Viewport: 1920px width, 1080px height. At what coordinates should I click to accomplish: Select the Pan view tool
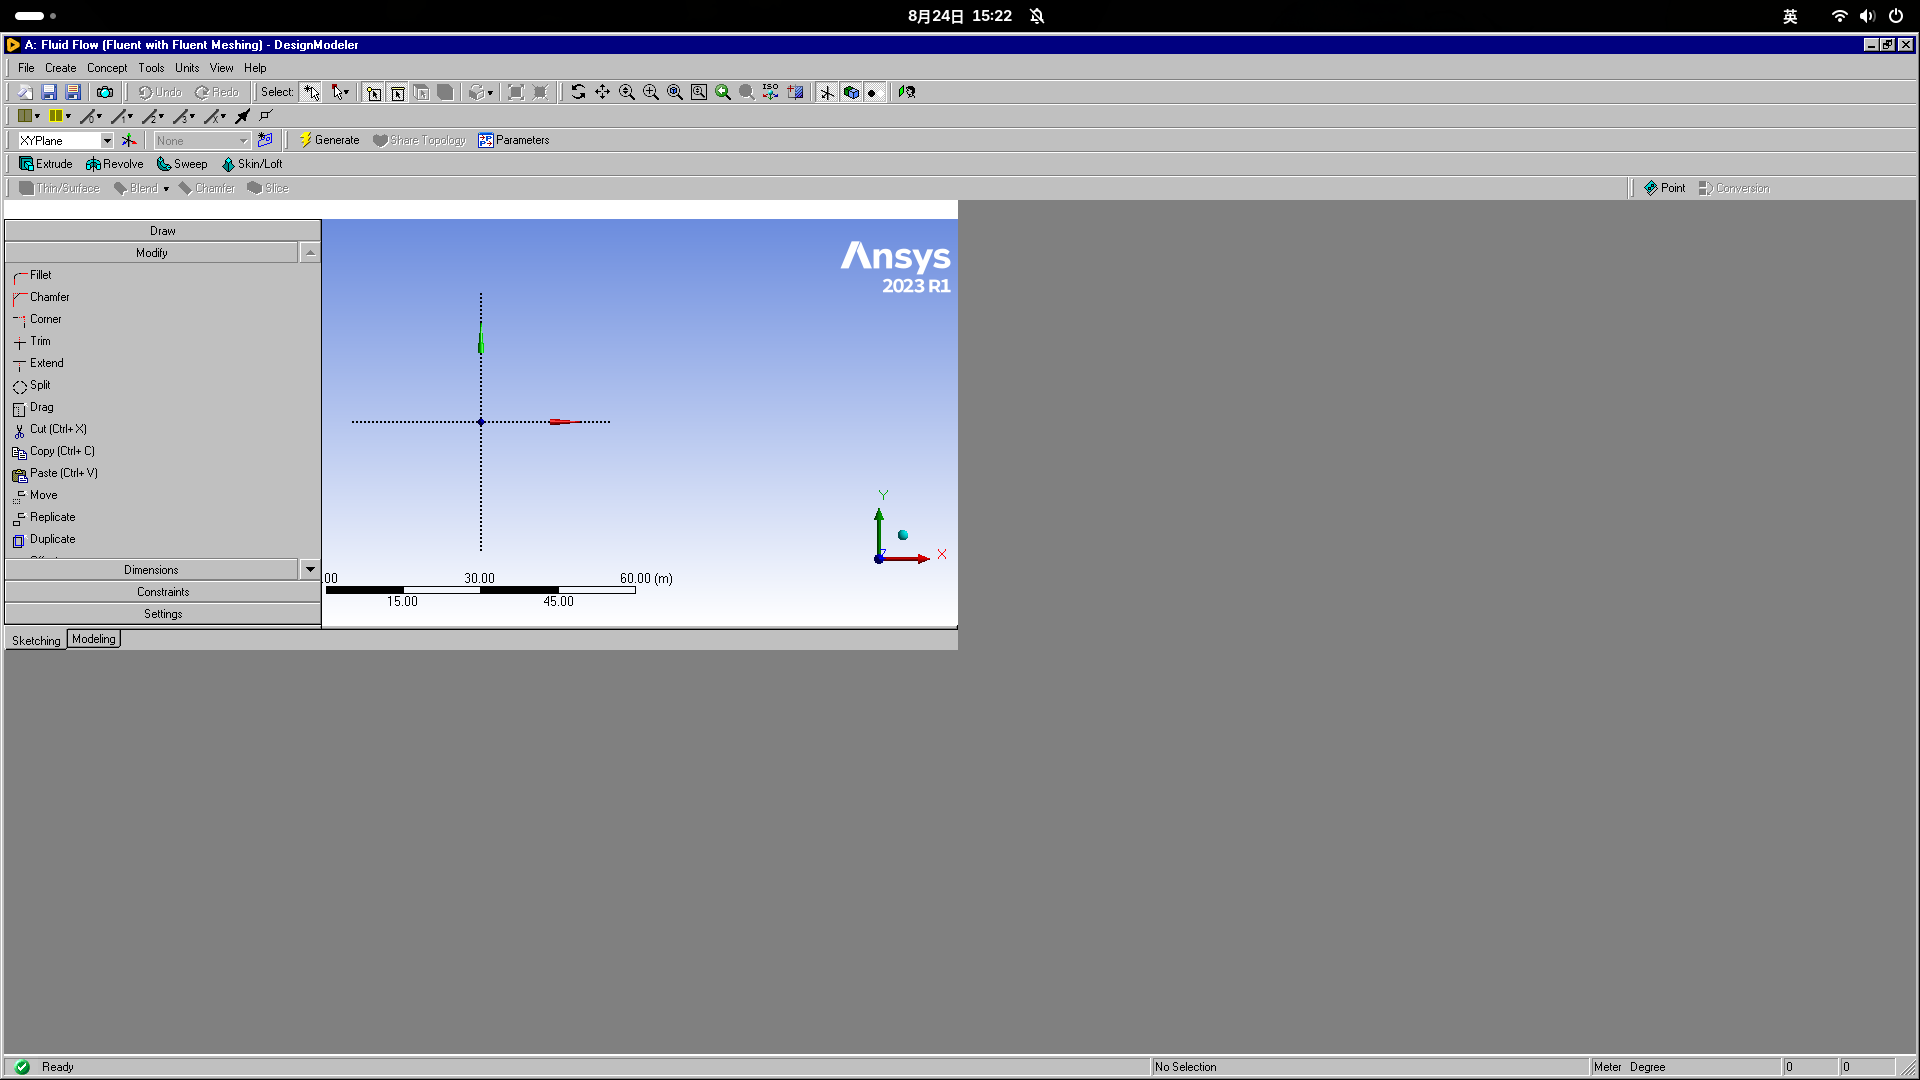[602, 92]
